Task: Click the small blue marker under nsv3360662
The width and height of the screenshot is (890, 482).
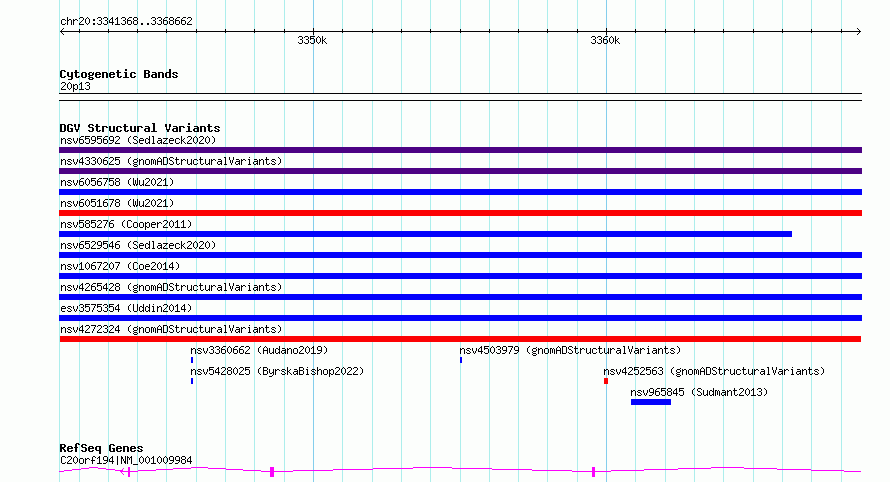Action: 192,360
